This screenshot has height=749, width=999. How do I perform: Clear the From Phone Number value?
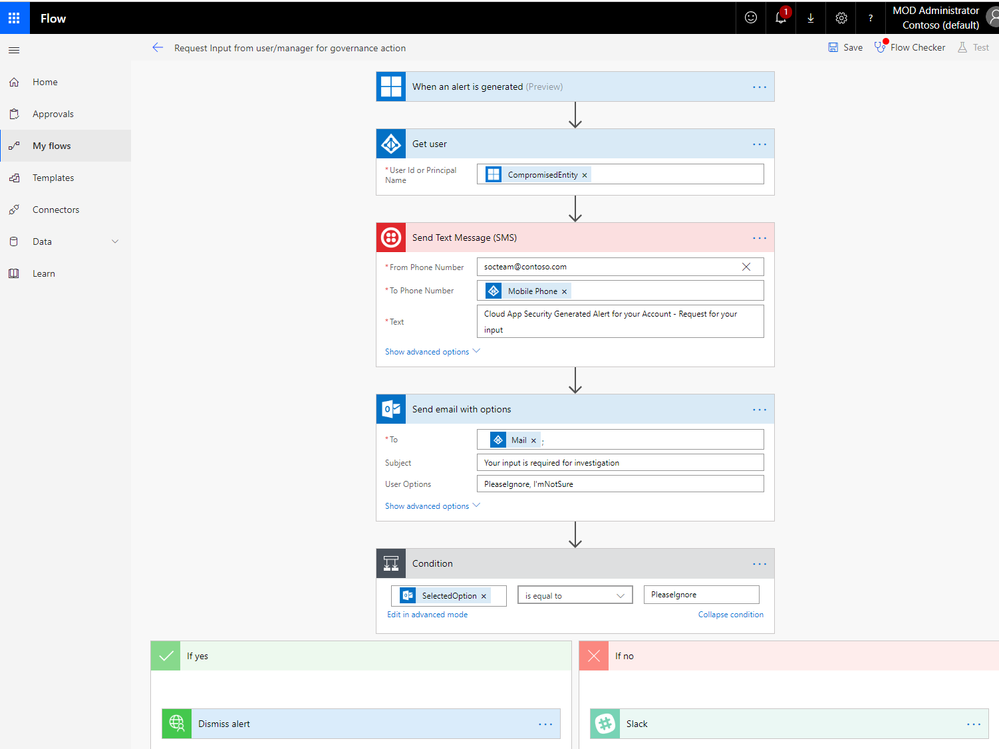point(746,267)
